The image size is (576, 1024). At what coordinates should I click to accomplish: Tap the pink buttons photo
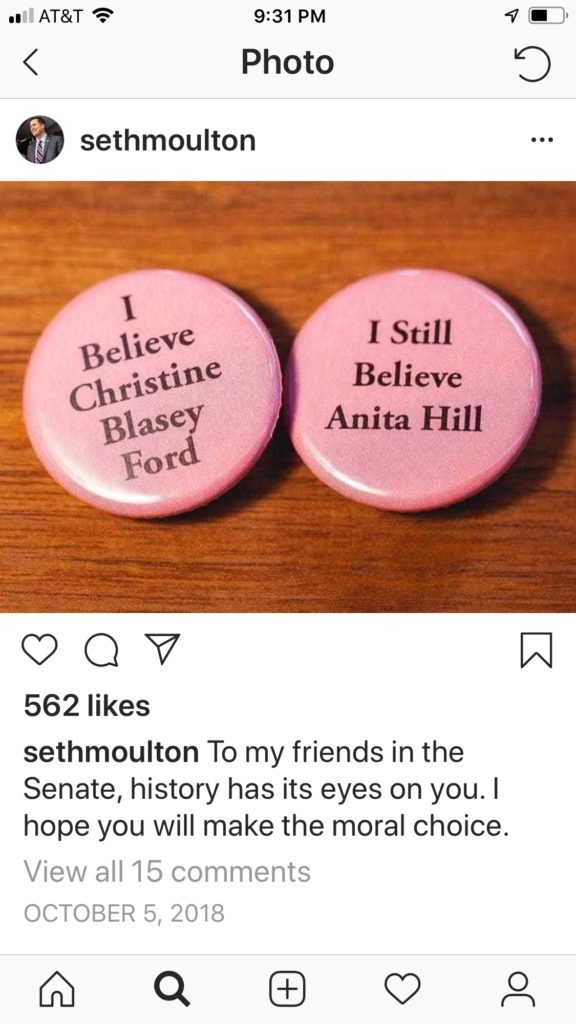(x=288, y=397)
